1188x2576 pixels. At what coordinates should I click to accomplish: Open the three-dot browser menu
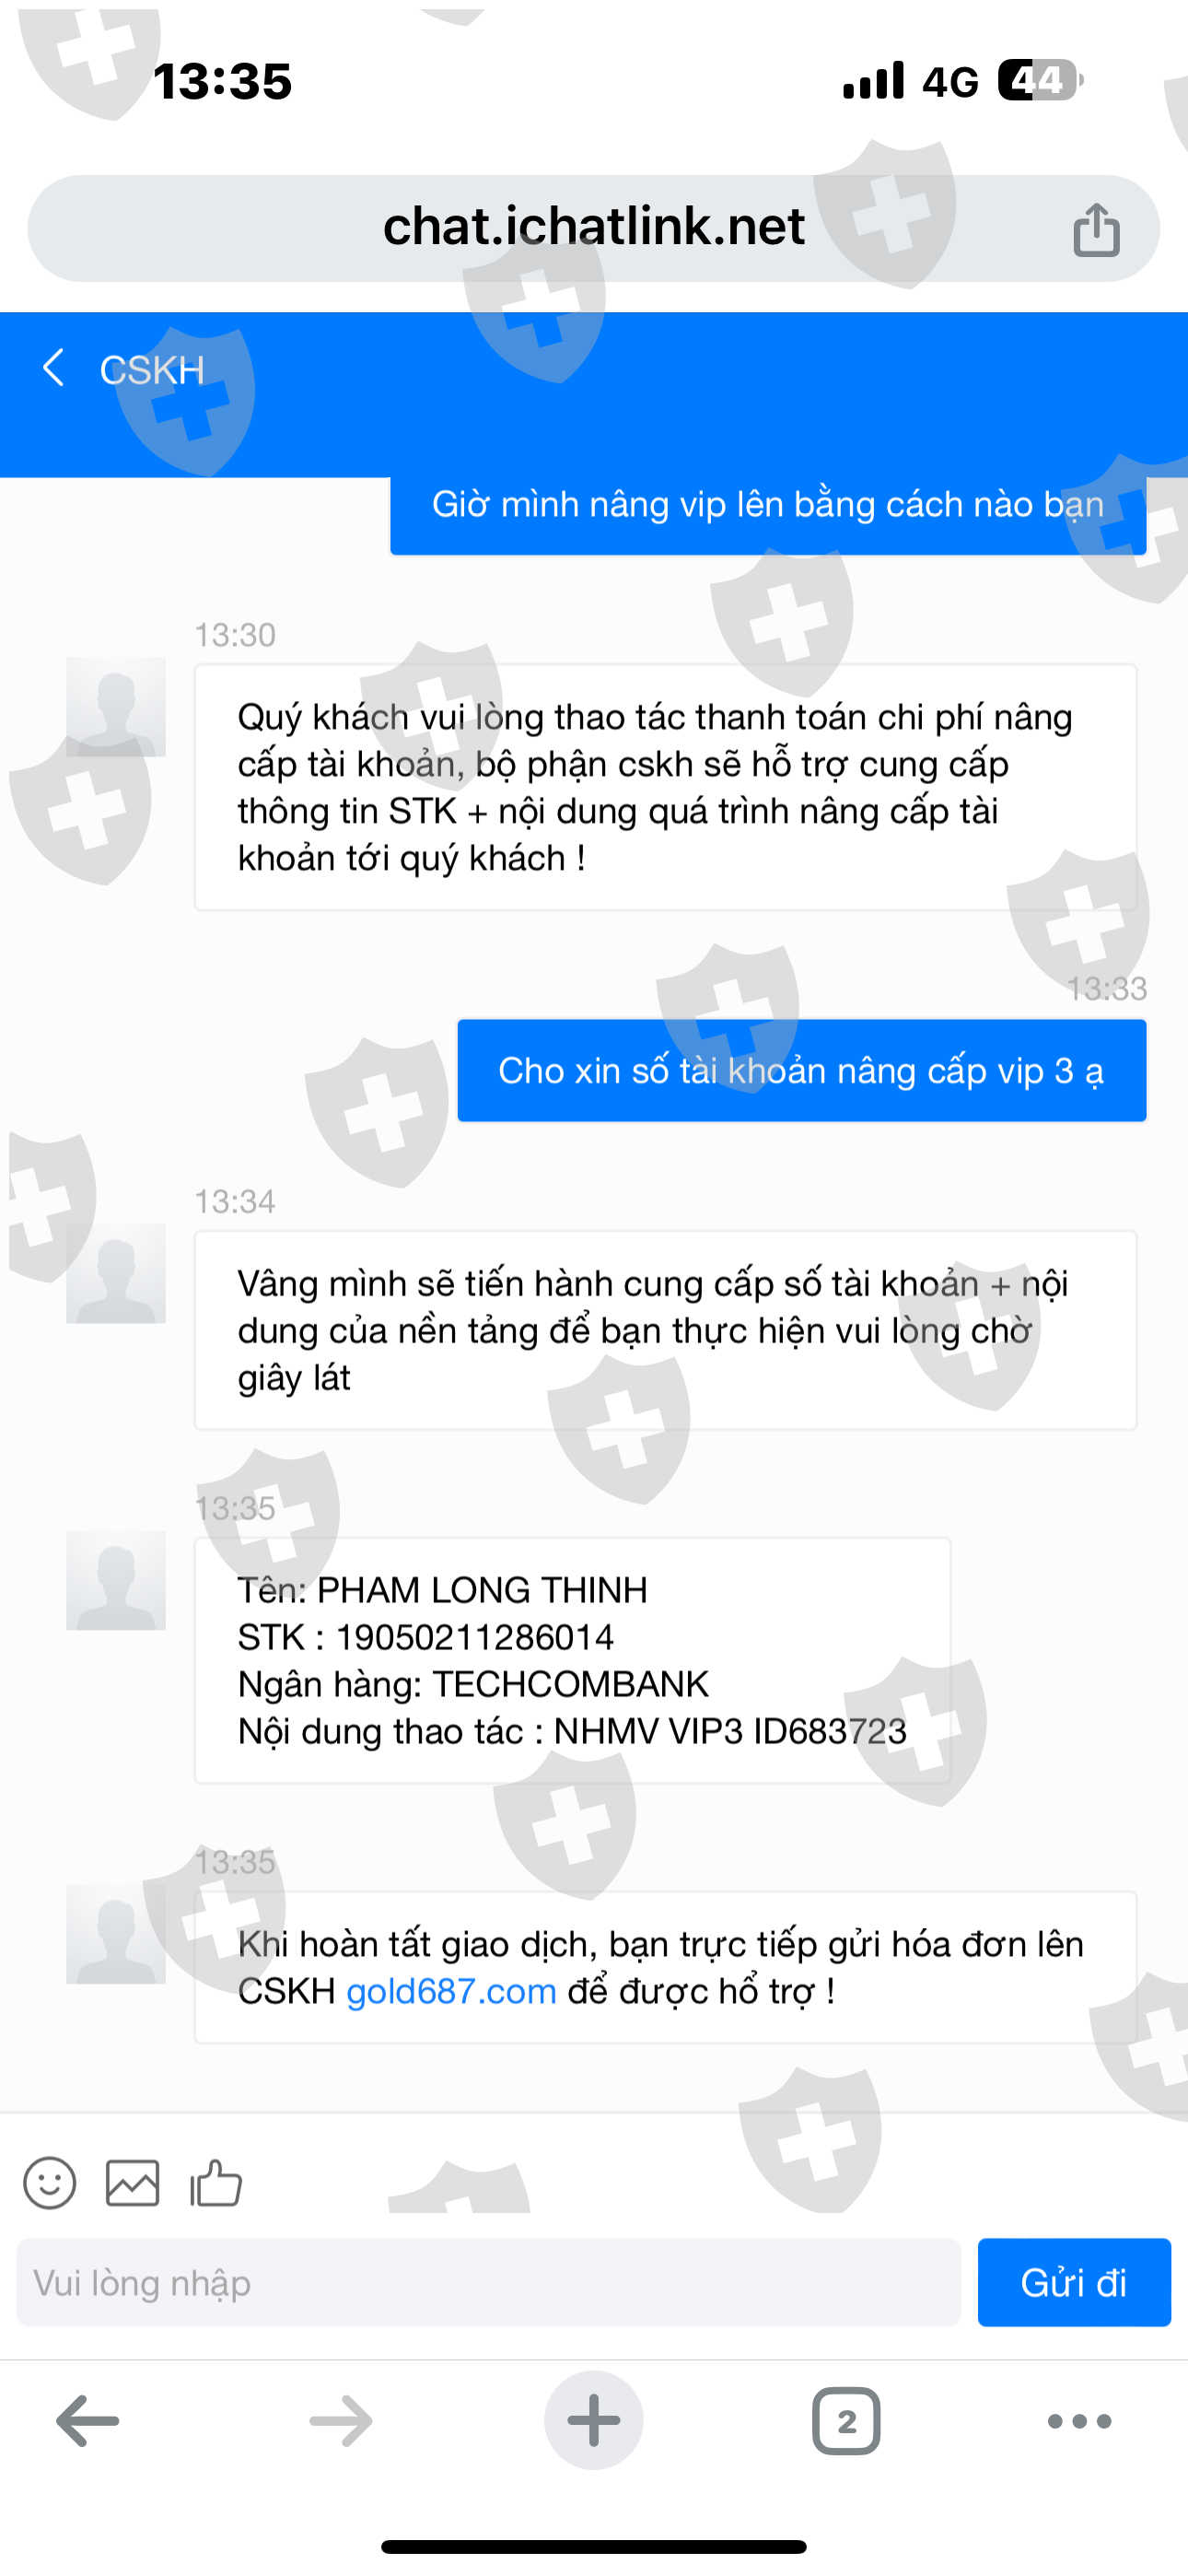coord(1079,2421)
